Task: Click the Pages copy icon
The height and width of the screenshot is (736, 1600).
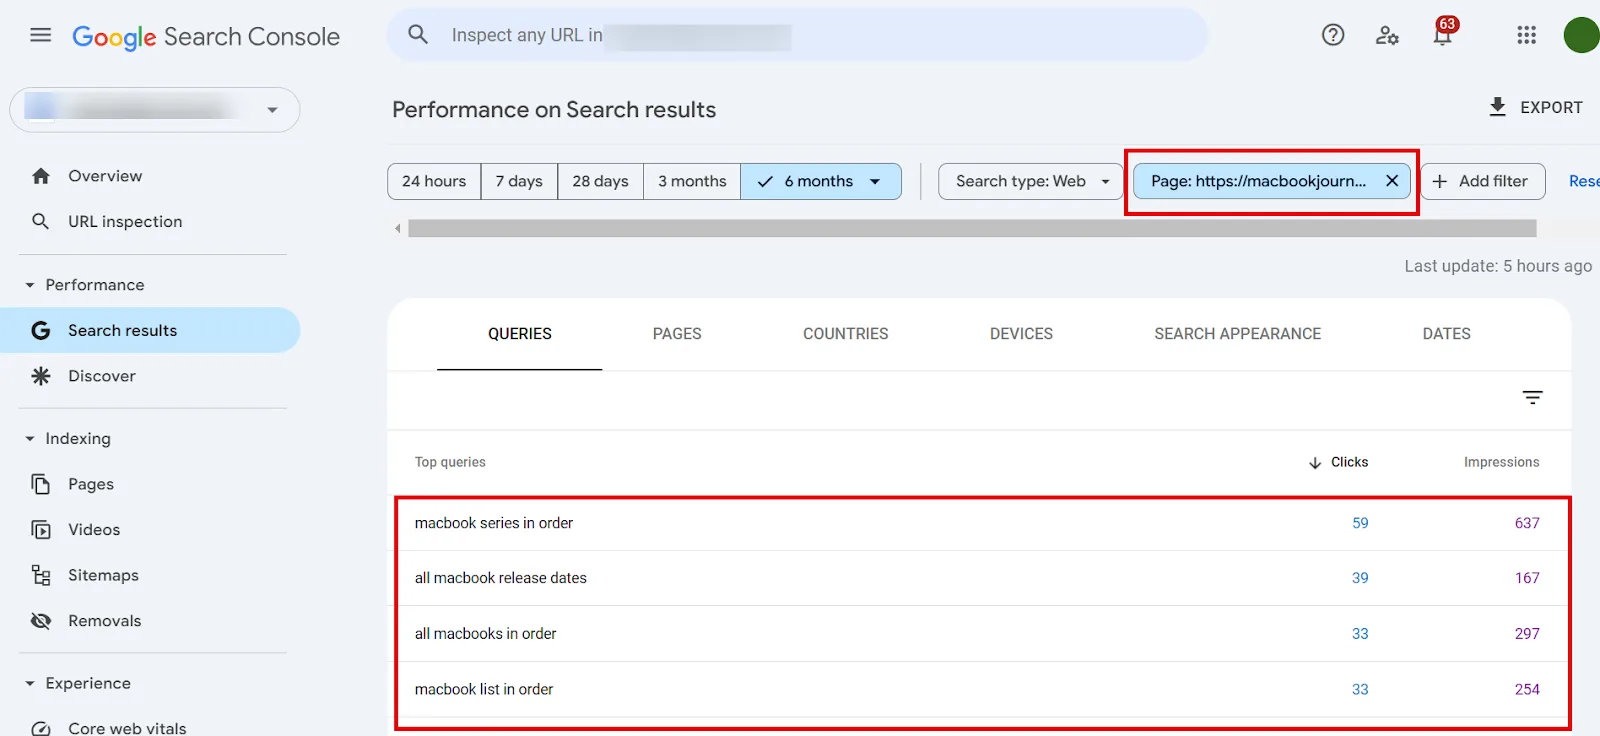Action: pos(41,484)
